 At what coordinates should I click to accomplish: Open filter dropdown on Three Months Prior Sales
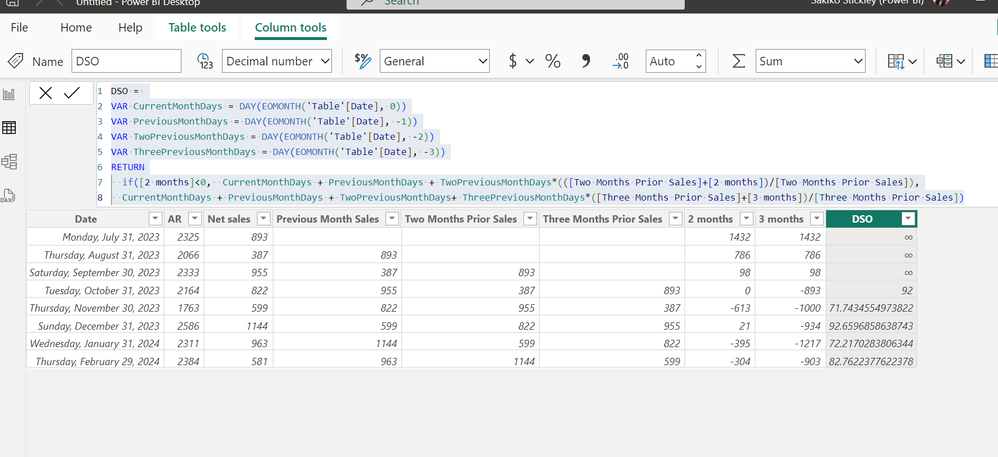675,219
